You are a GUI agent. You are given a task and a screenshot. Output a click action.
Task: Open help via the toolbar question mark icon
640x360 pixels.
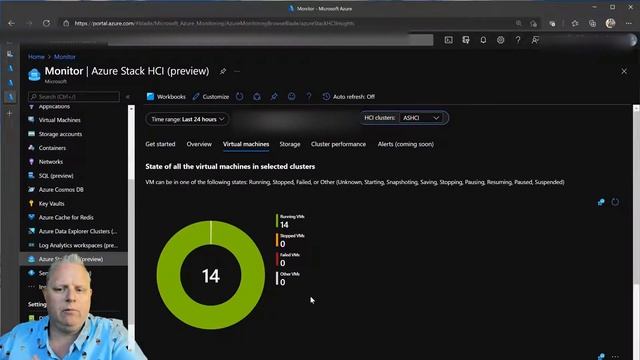[309, 97]
